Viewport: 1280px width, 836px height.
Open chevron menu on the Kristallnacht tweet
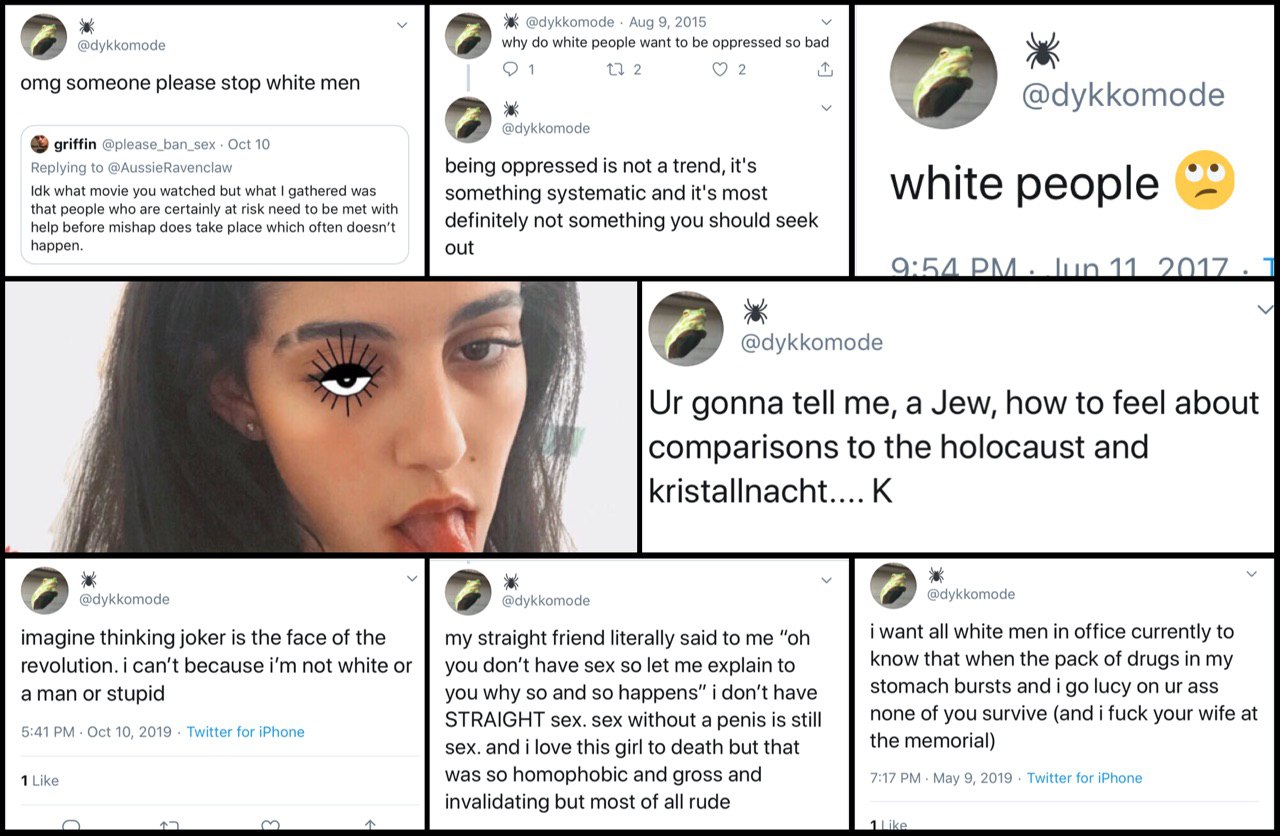coord(1265,310)
